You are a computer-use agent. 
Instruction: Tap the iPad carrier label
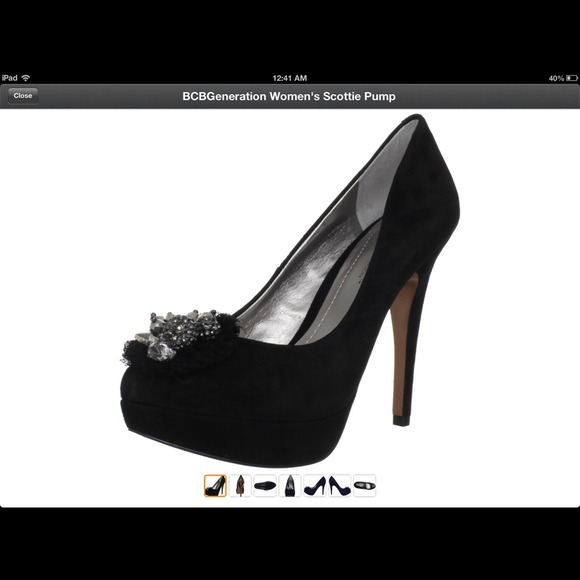point(10,78)
